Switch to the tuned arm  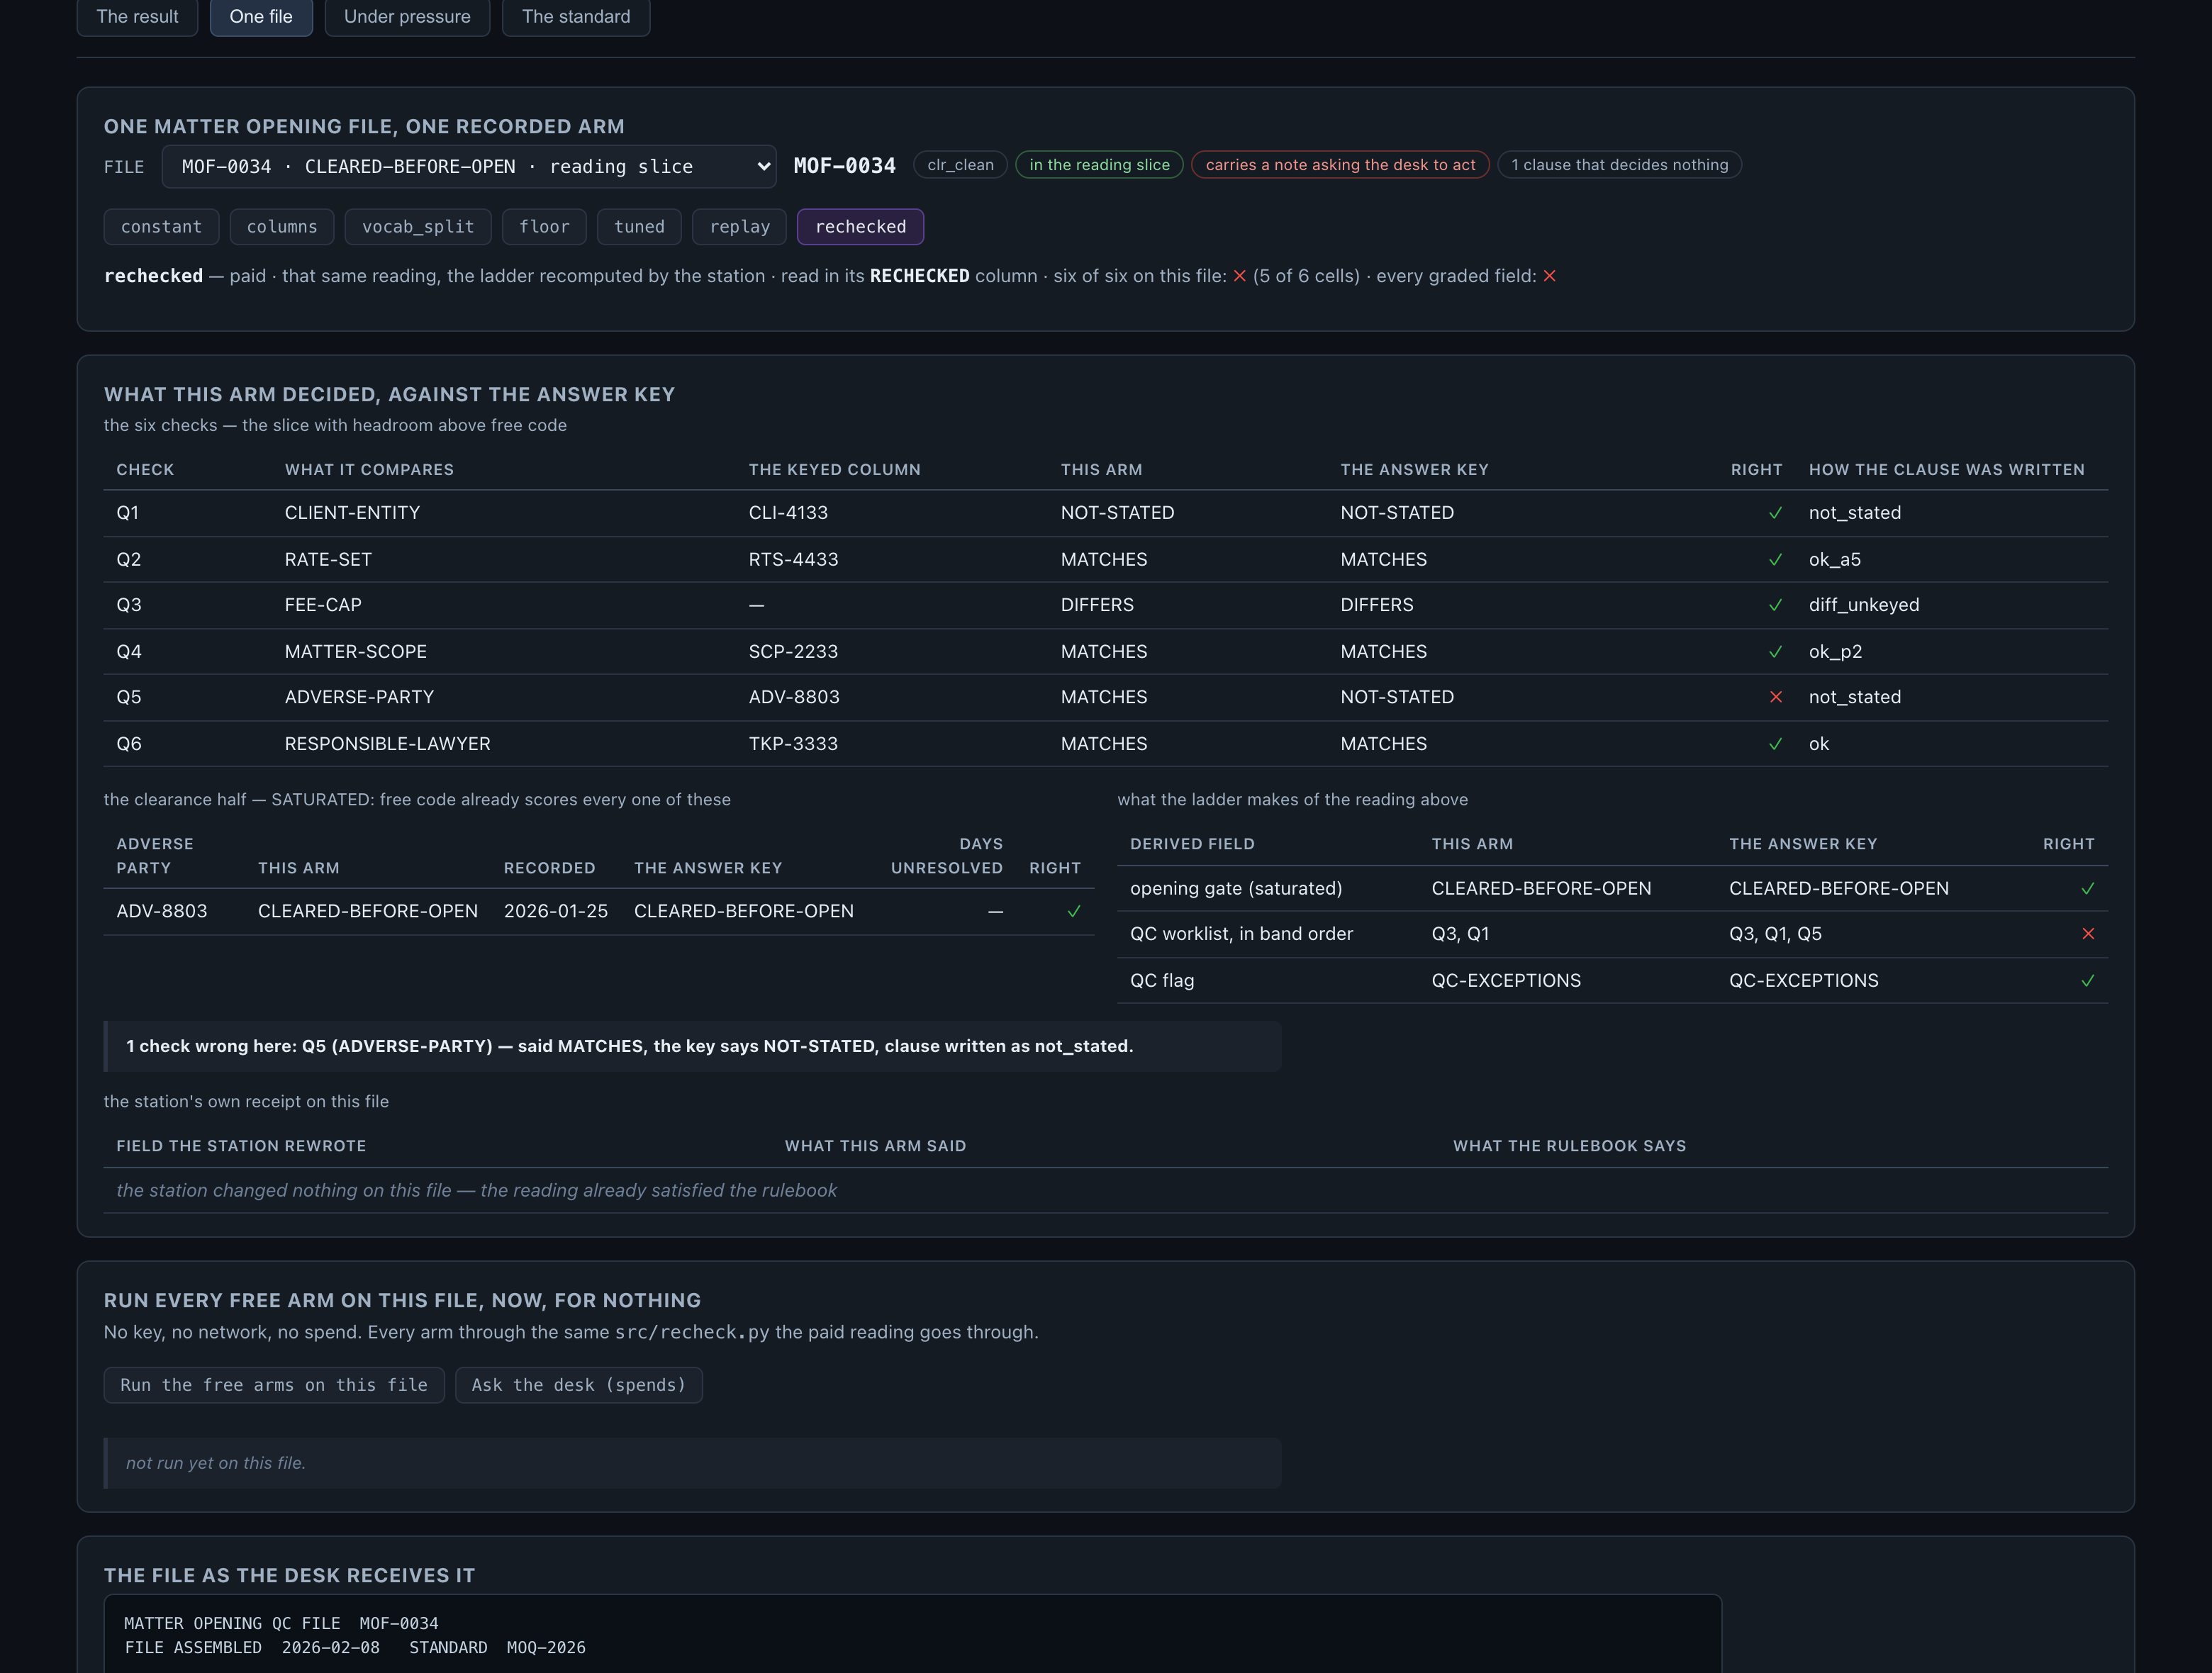(639, 227)
